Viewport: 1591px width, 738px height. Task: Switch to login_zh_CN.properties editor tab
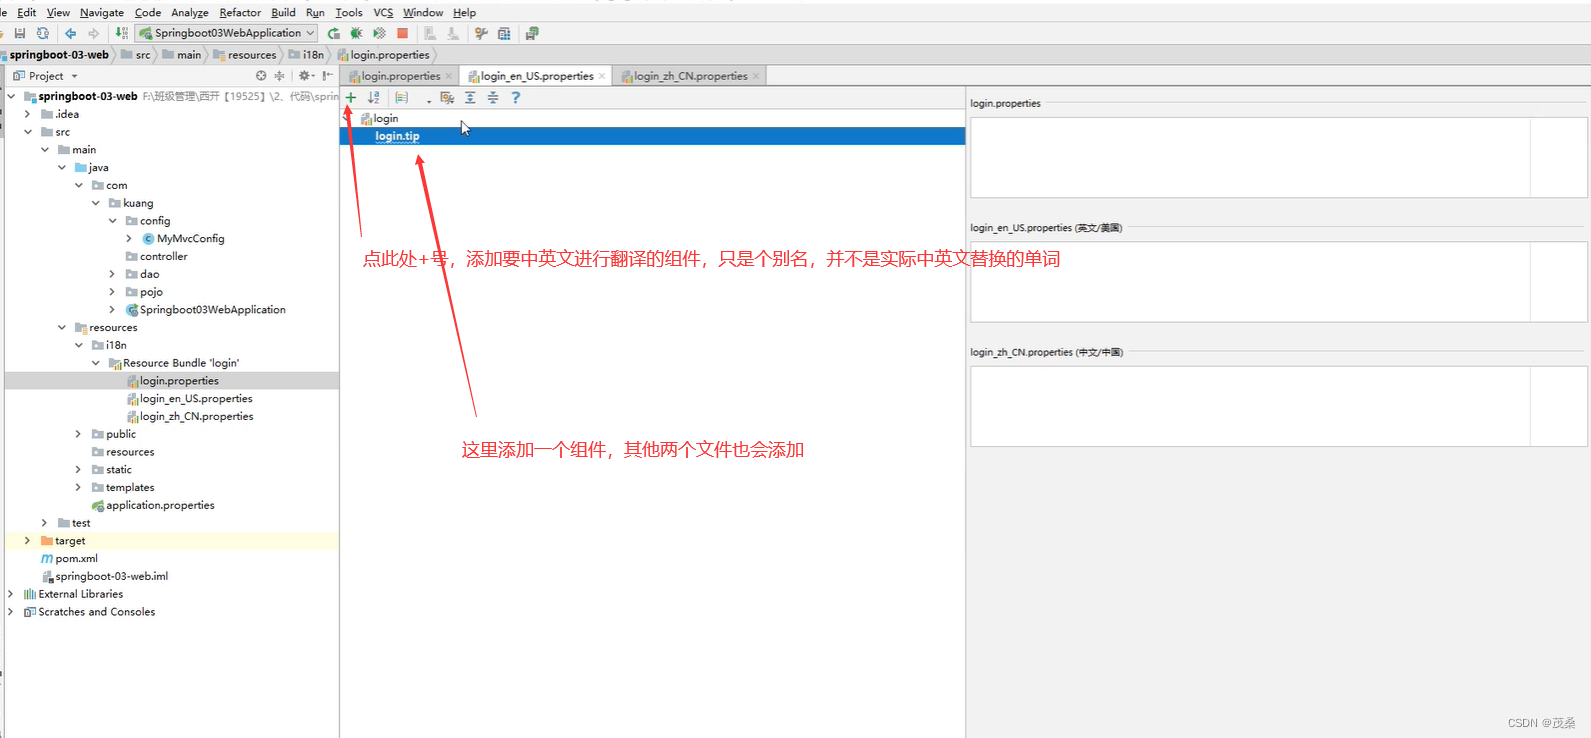[x=690, y=76]
